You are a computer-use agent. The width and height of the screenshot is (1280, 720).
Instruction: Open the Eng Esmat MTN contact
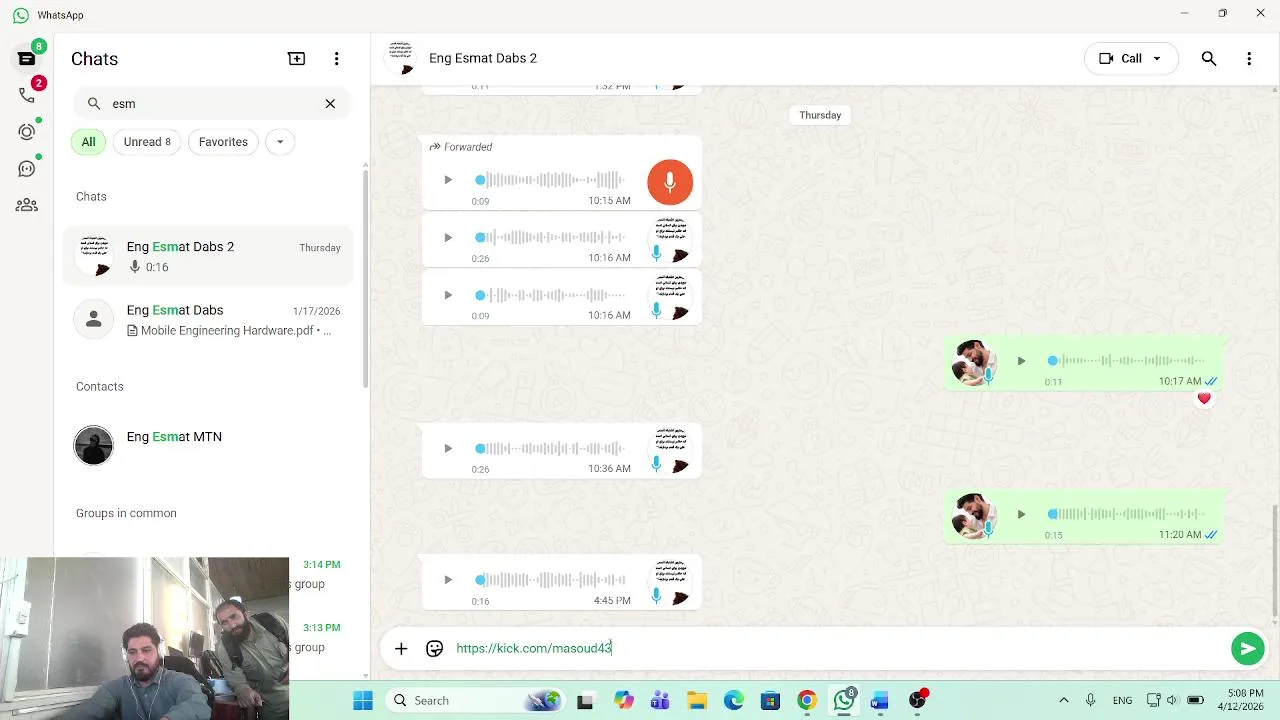pyautogui.click(x=209, y=446)
